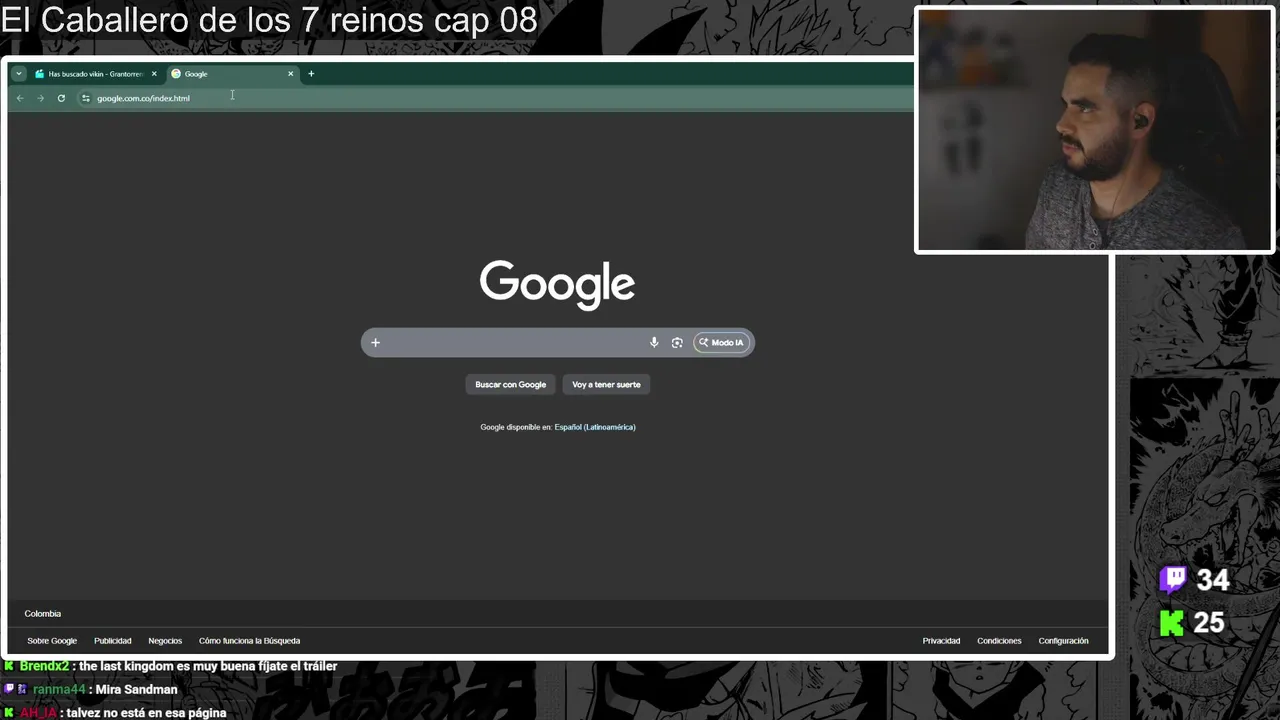The height and width of the screenshot is (720, 1280).
Task: Switch to the Grantorrent 'Has buscado vikin' tab
Action: click(96, 74)
